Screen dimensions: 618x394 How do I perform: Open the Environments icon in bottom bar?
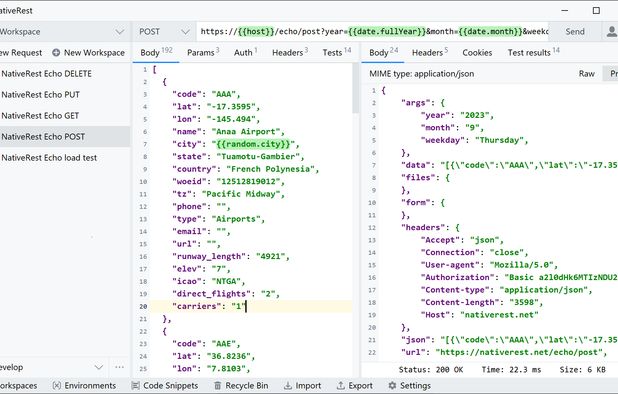57,385
